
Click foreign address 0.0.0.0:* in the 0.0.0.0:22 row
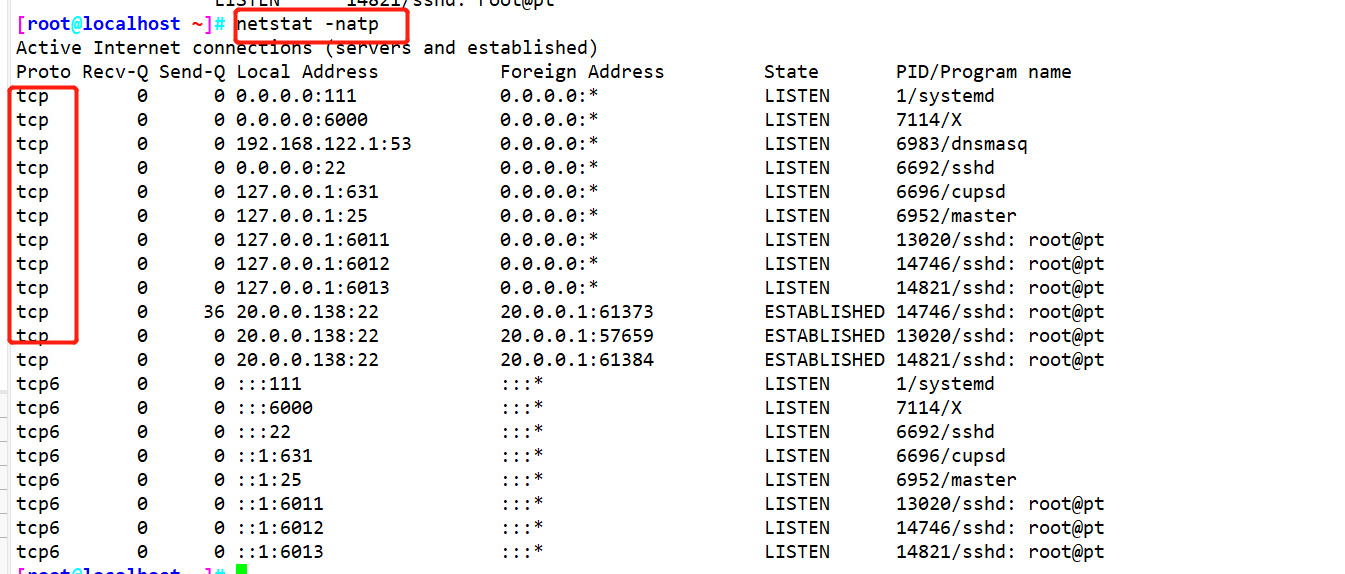point(549,168)
